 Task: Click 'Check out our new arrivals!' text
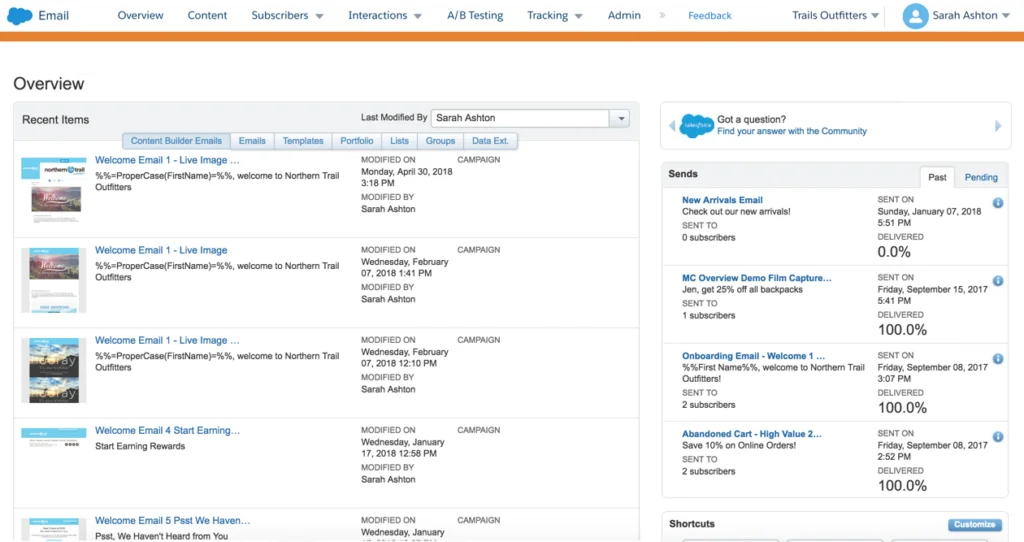point(736,212)
